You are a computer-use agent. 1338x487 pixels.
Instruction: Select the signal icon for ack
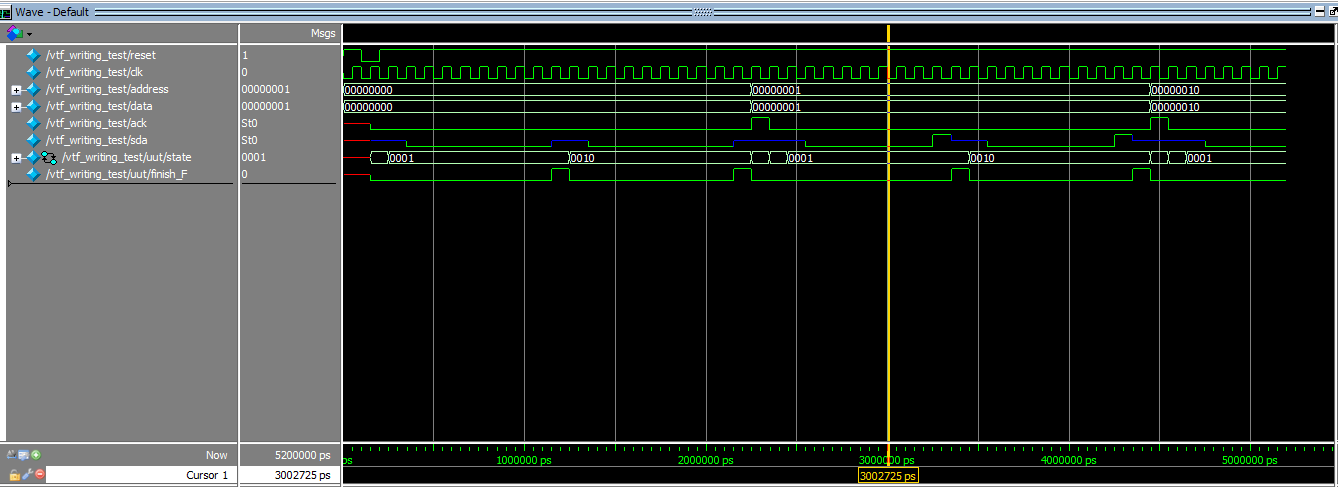[x=33, y=123]
